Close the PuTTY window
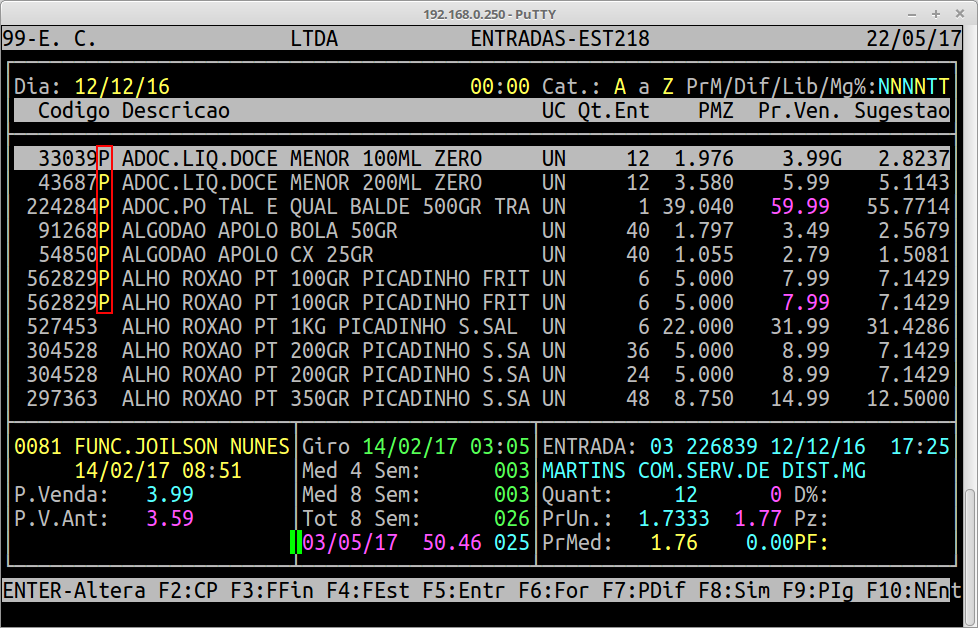This screenshot has width=978, height=628. 961,13
